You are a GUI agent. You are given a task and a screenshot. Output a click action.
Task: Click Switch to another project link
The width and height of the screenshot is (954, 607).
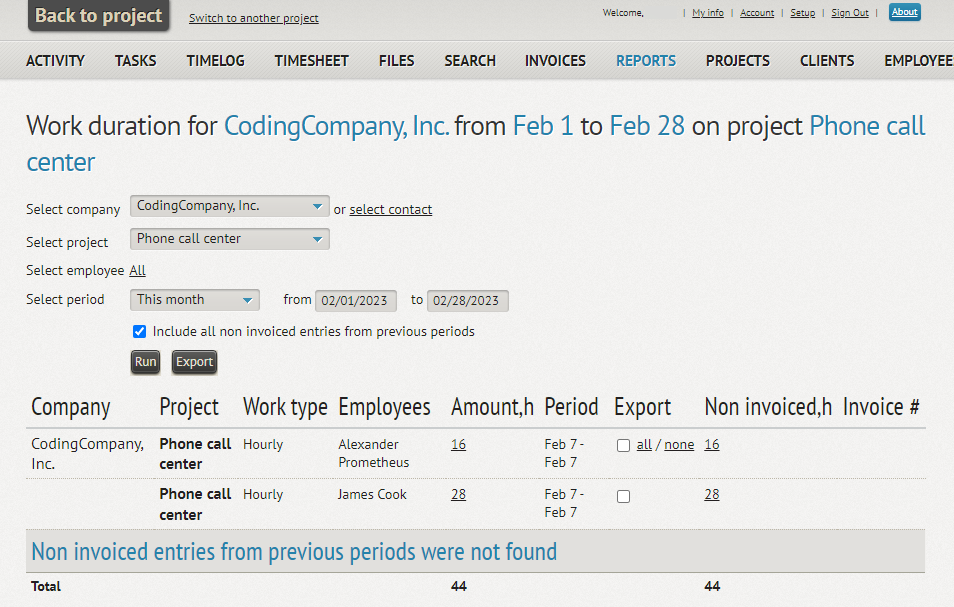(x=254, y=19)
